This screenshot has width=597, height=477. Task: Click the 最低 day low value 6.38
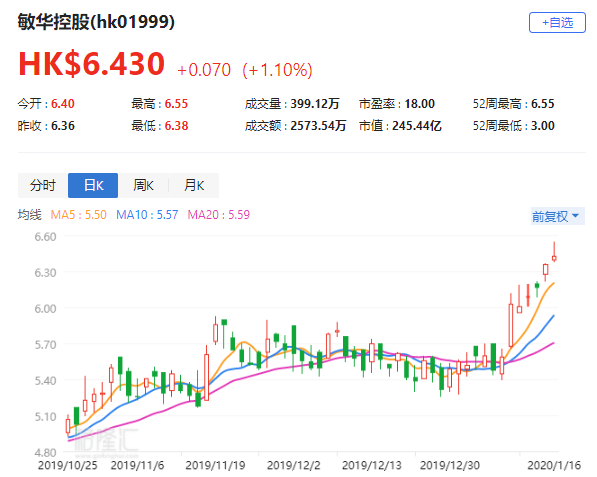[x=176, y=126]
